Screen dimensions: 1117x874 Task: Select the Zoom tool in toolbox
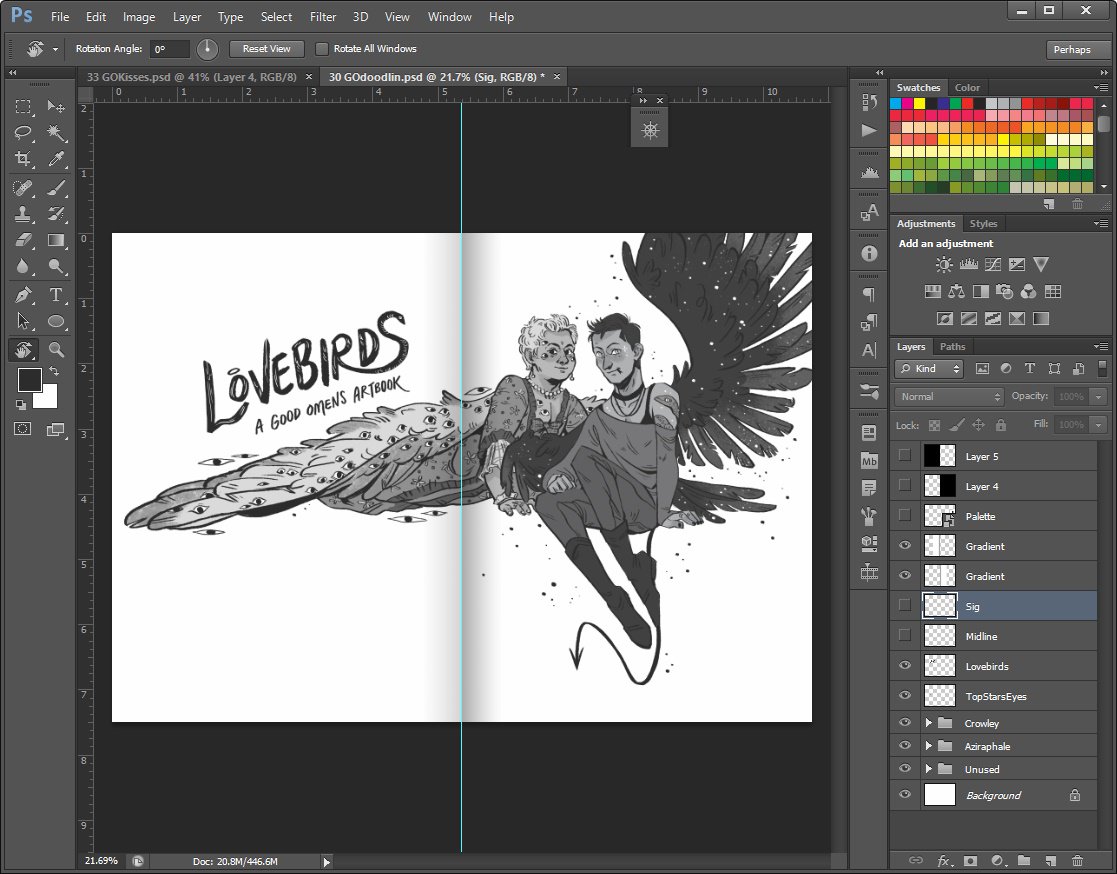click(x=56, y=349)
